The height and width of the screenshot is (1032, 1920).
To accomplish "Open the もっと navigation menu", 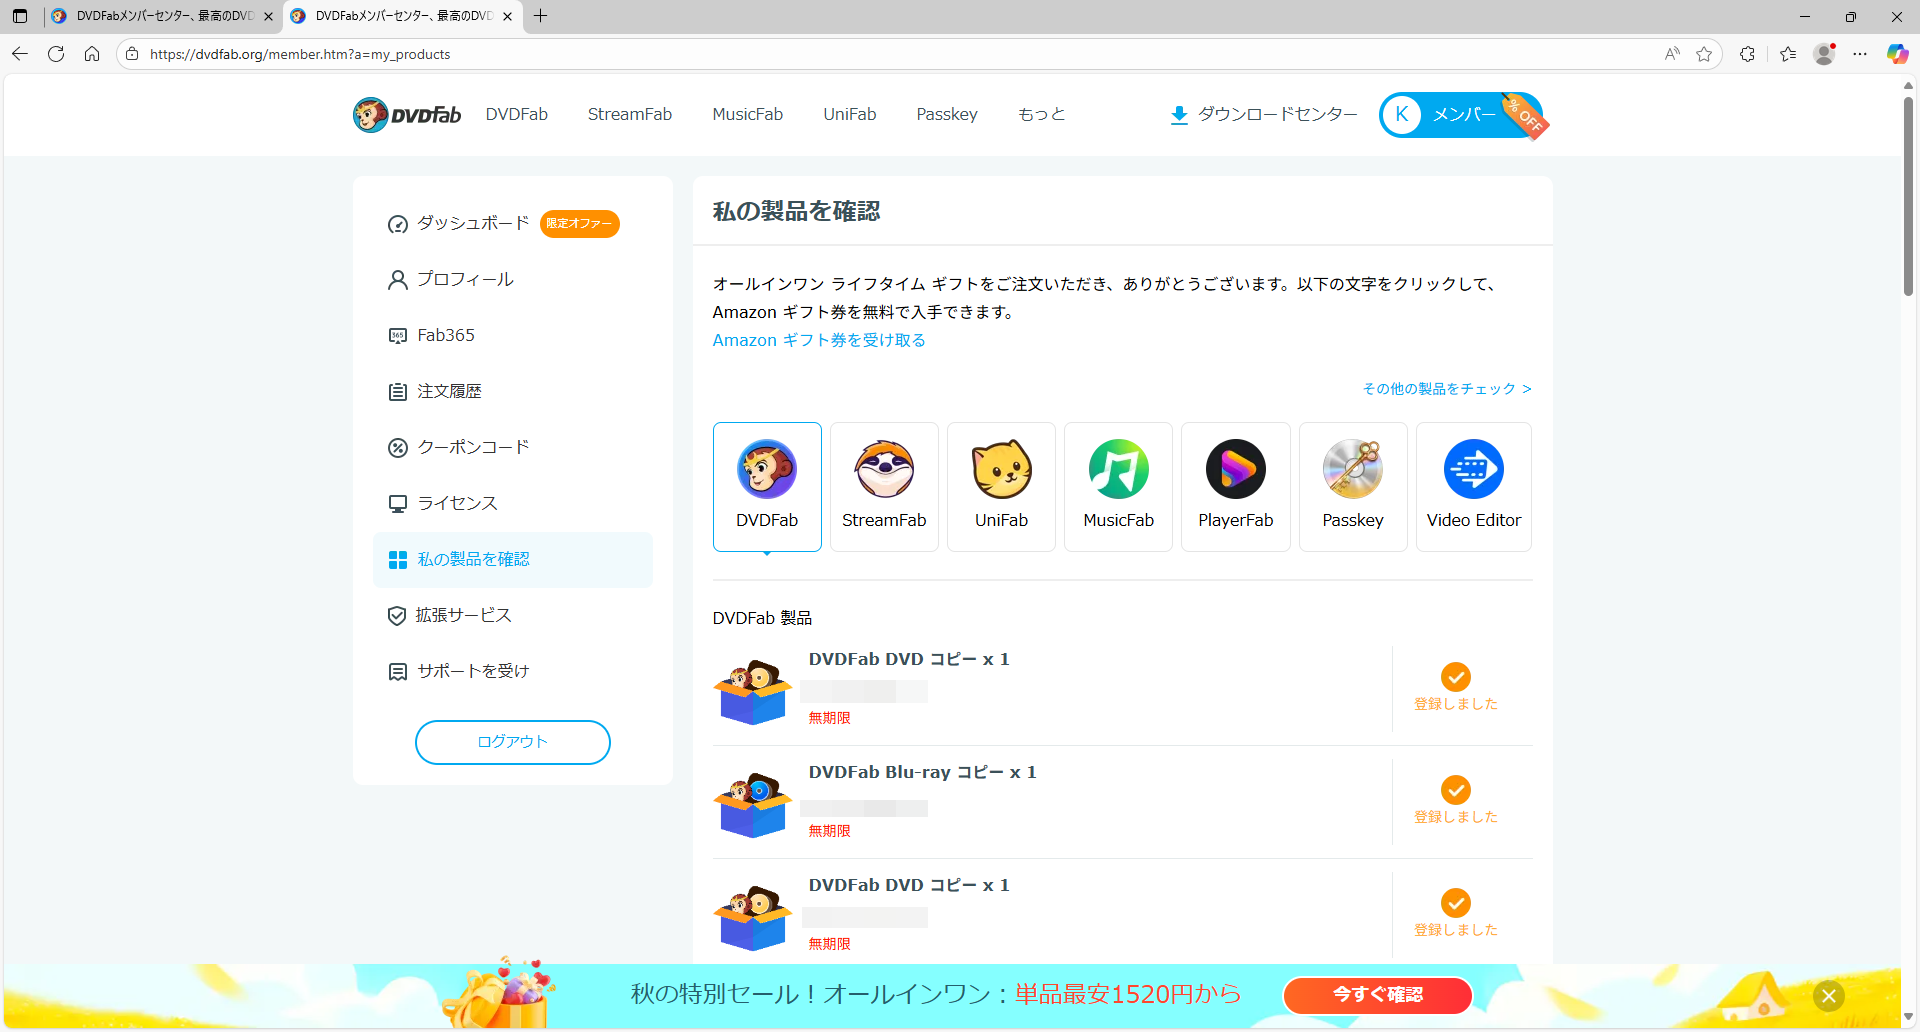I will pyautogui.click(x=1041, y=115).
